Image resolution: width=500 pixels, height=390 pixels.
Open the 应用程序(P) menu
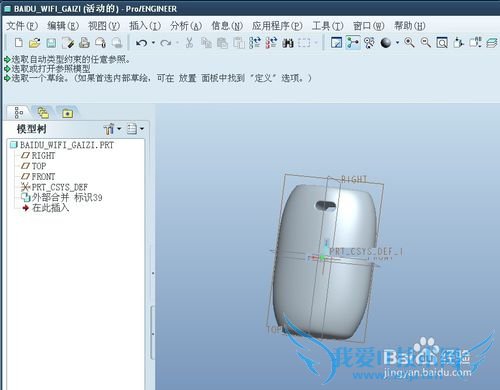pos(277,26)
